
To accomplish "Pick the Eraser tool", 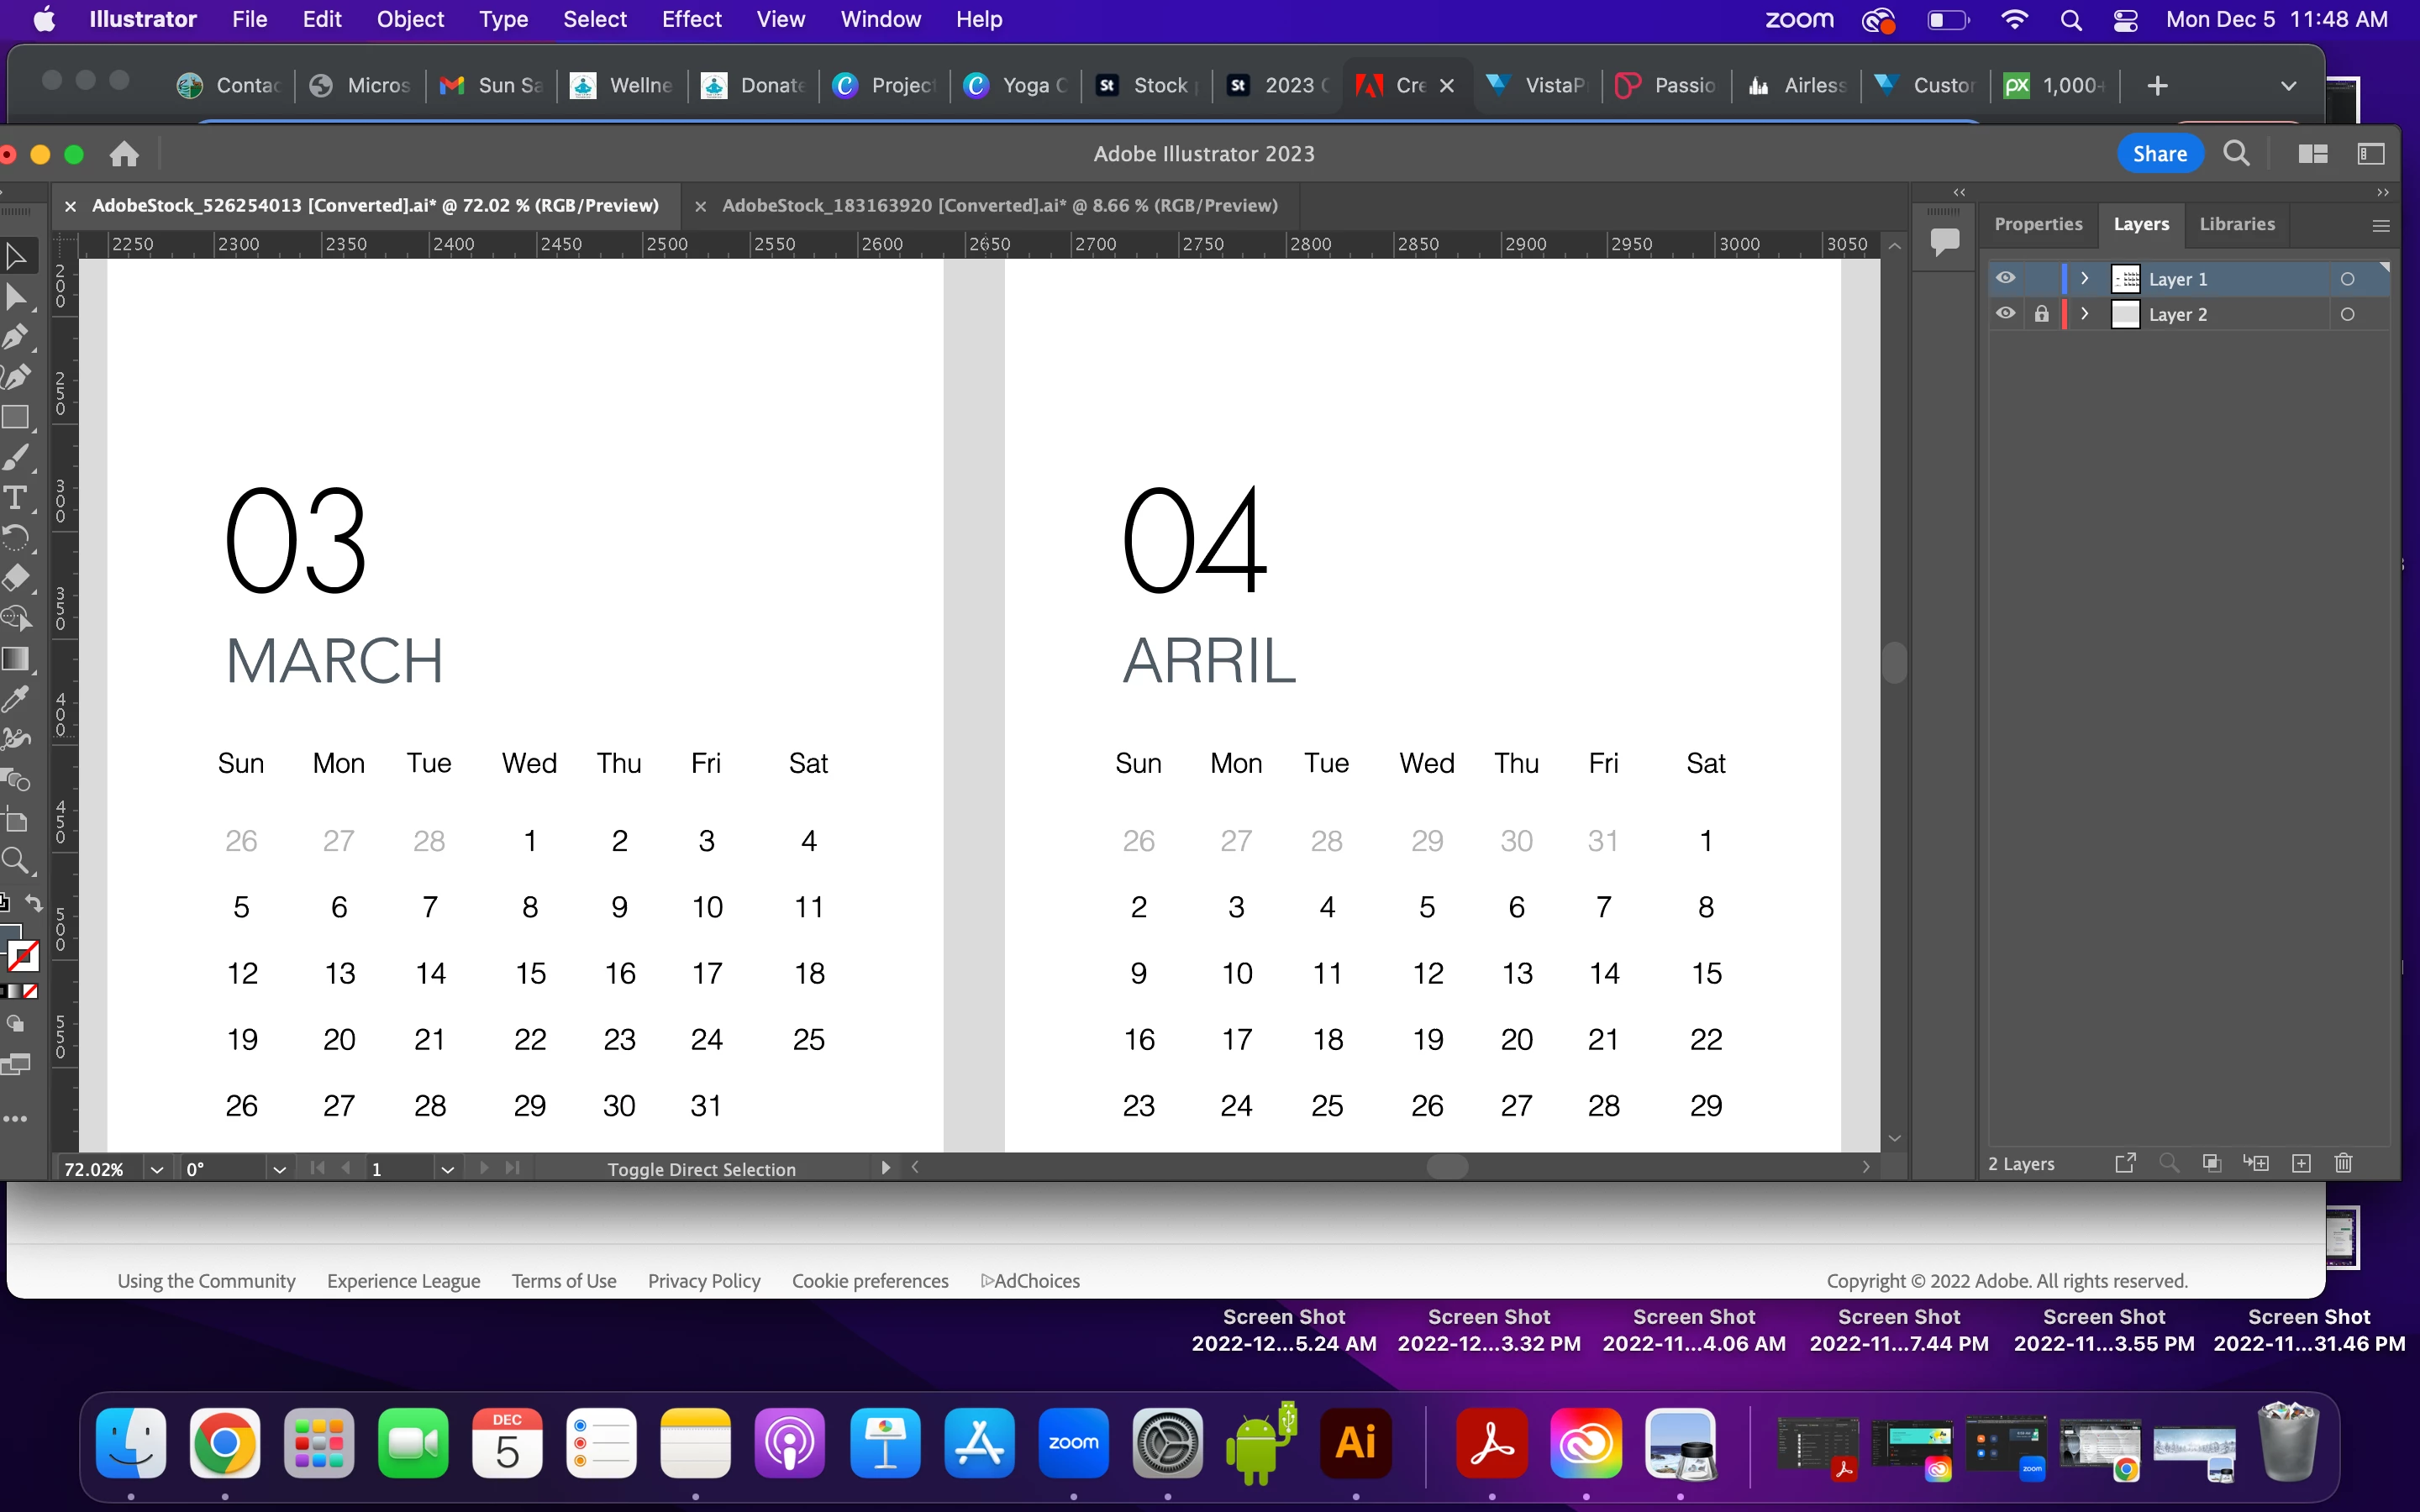I will pos(15,578).
